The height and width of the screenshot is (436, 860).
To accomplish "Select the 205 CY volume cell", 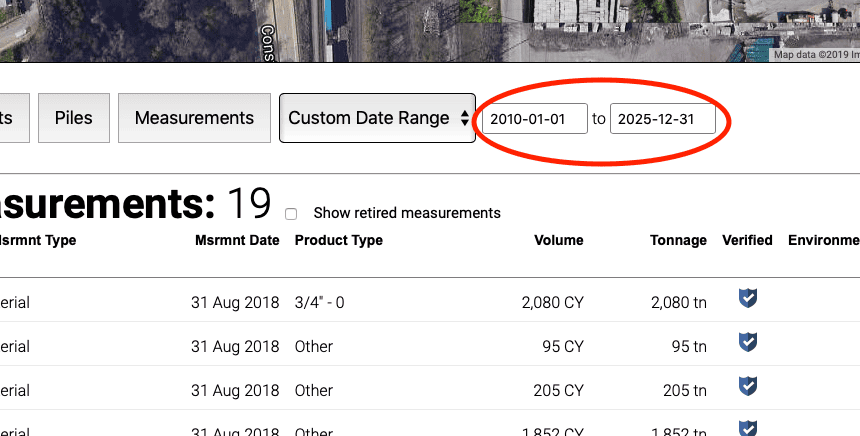I will tap(558, 390).
